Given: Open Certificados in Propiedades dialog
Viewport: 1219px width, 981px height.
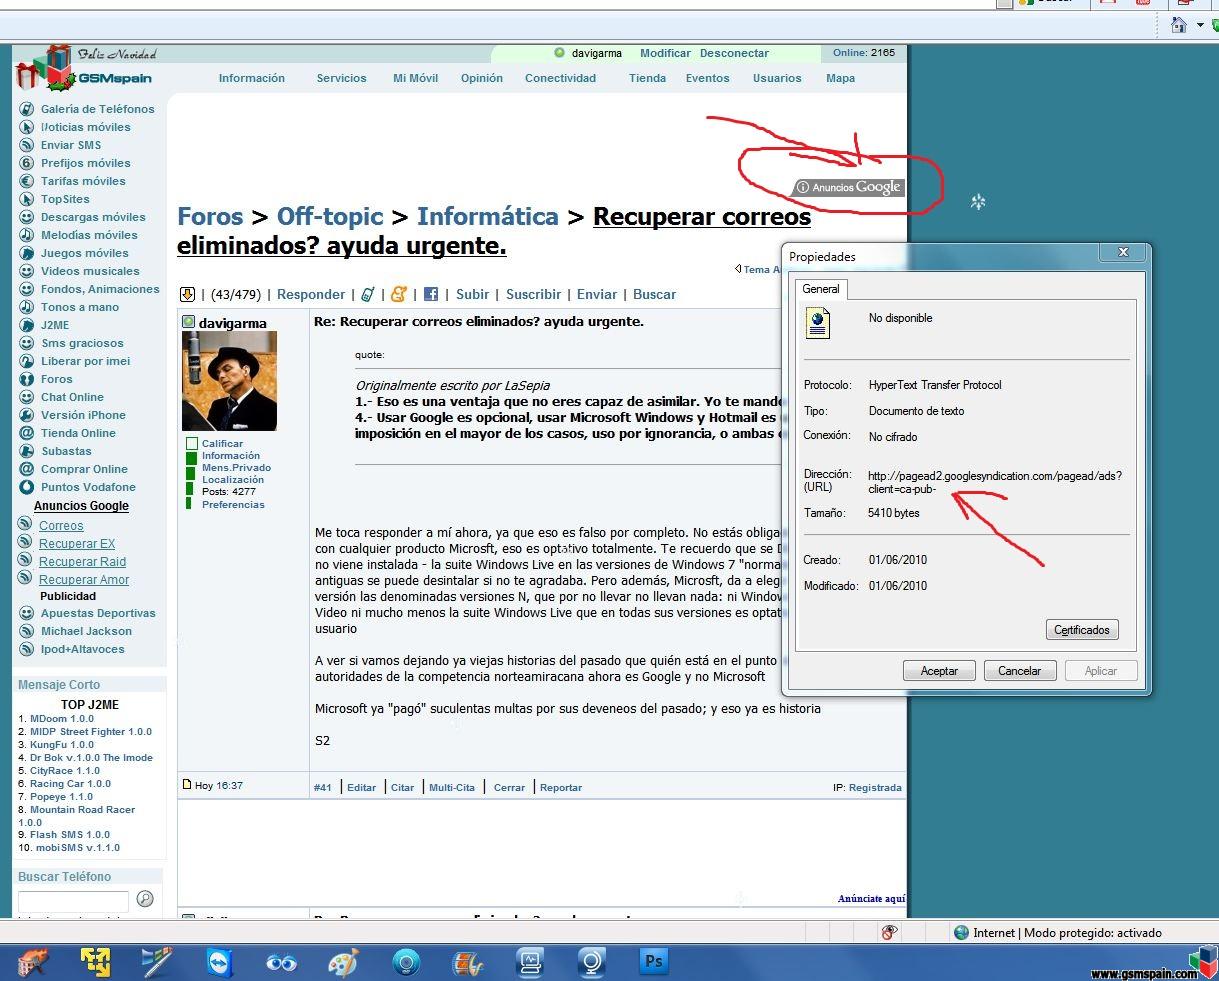Looking at the screenshot, I should [1082, 630].
